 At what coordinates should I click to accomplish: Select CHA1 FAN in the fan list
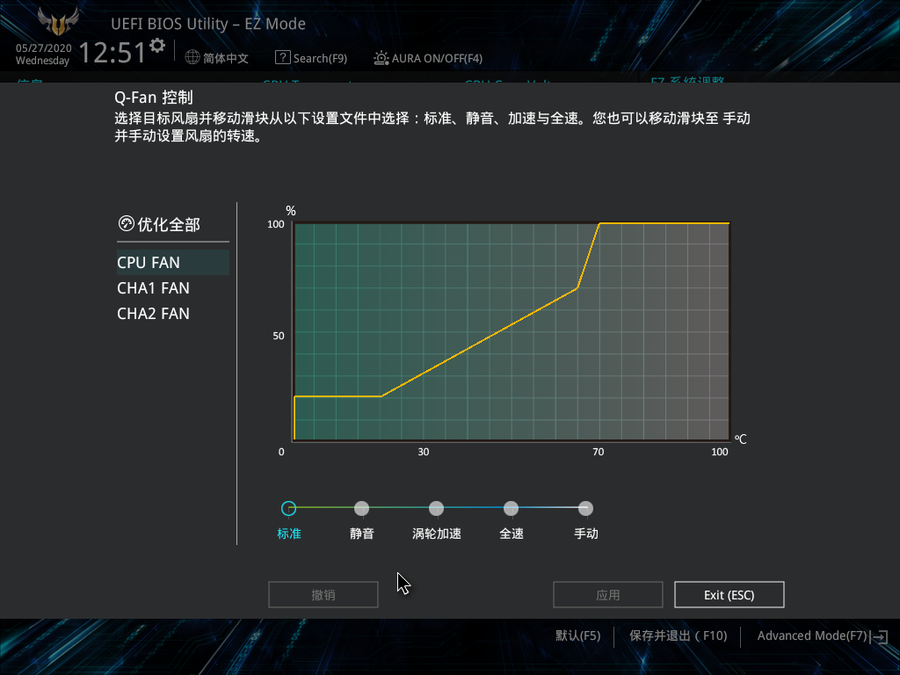tap(153, 288)
